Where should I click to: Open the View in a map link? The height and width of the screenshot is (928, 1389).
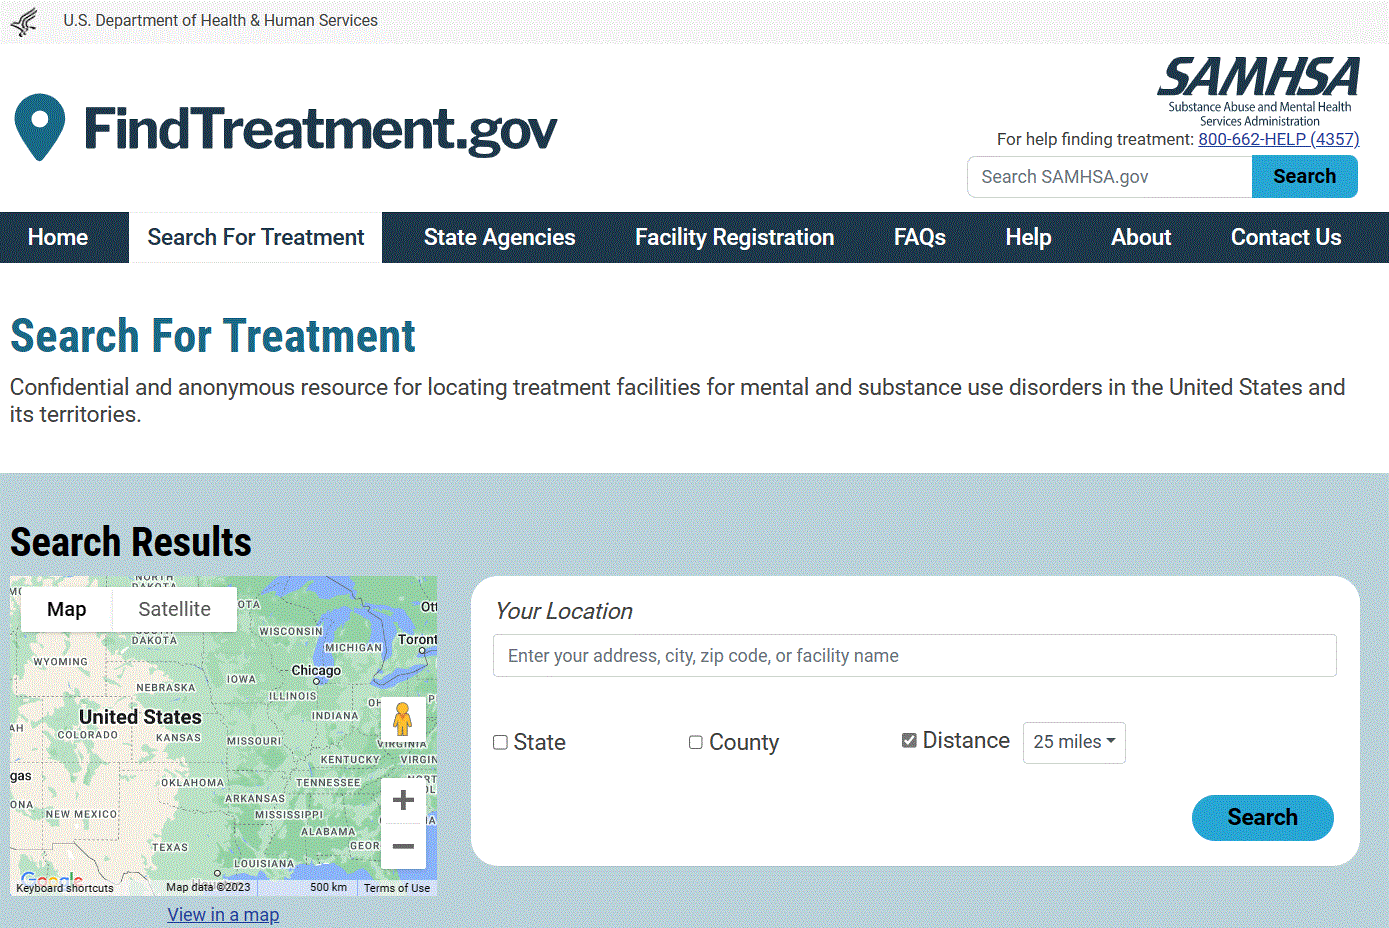tap(223, 914)
